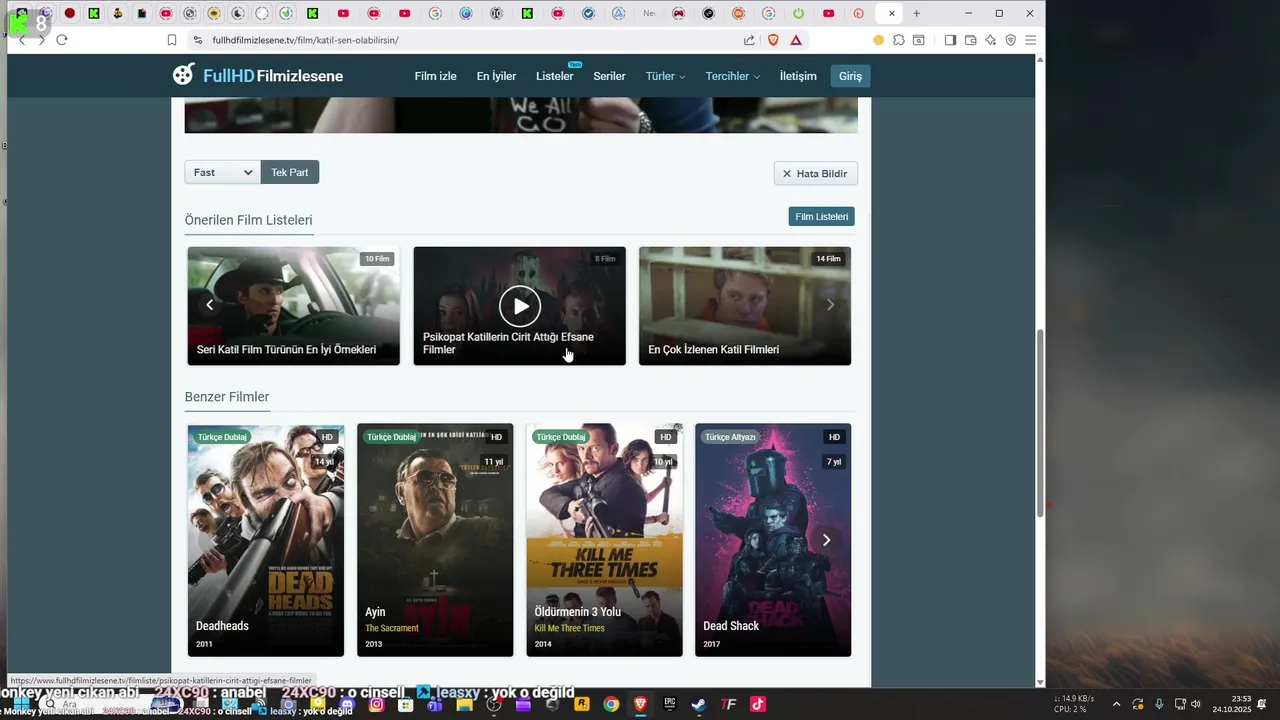This screenshot has width=1280, height=720.
Task: Open Ayin The Sacrament movie card
Action: pyautogui.click(x=435, y=540)
